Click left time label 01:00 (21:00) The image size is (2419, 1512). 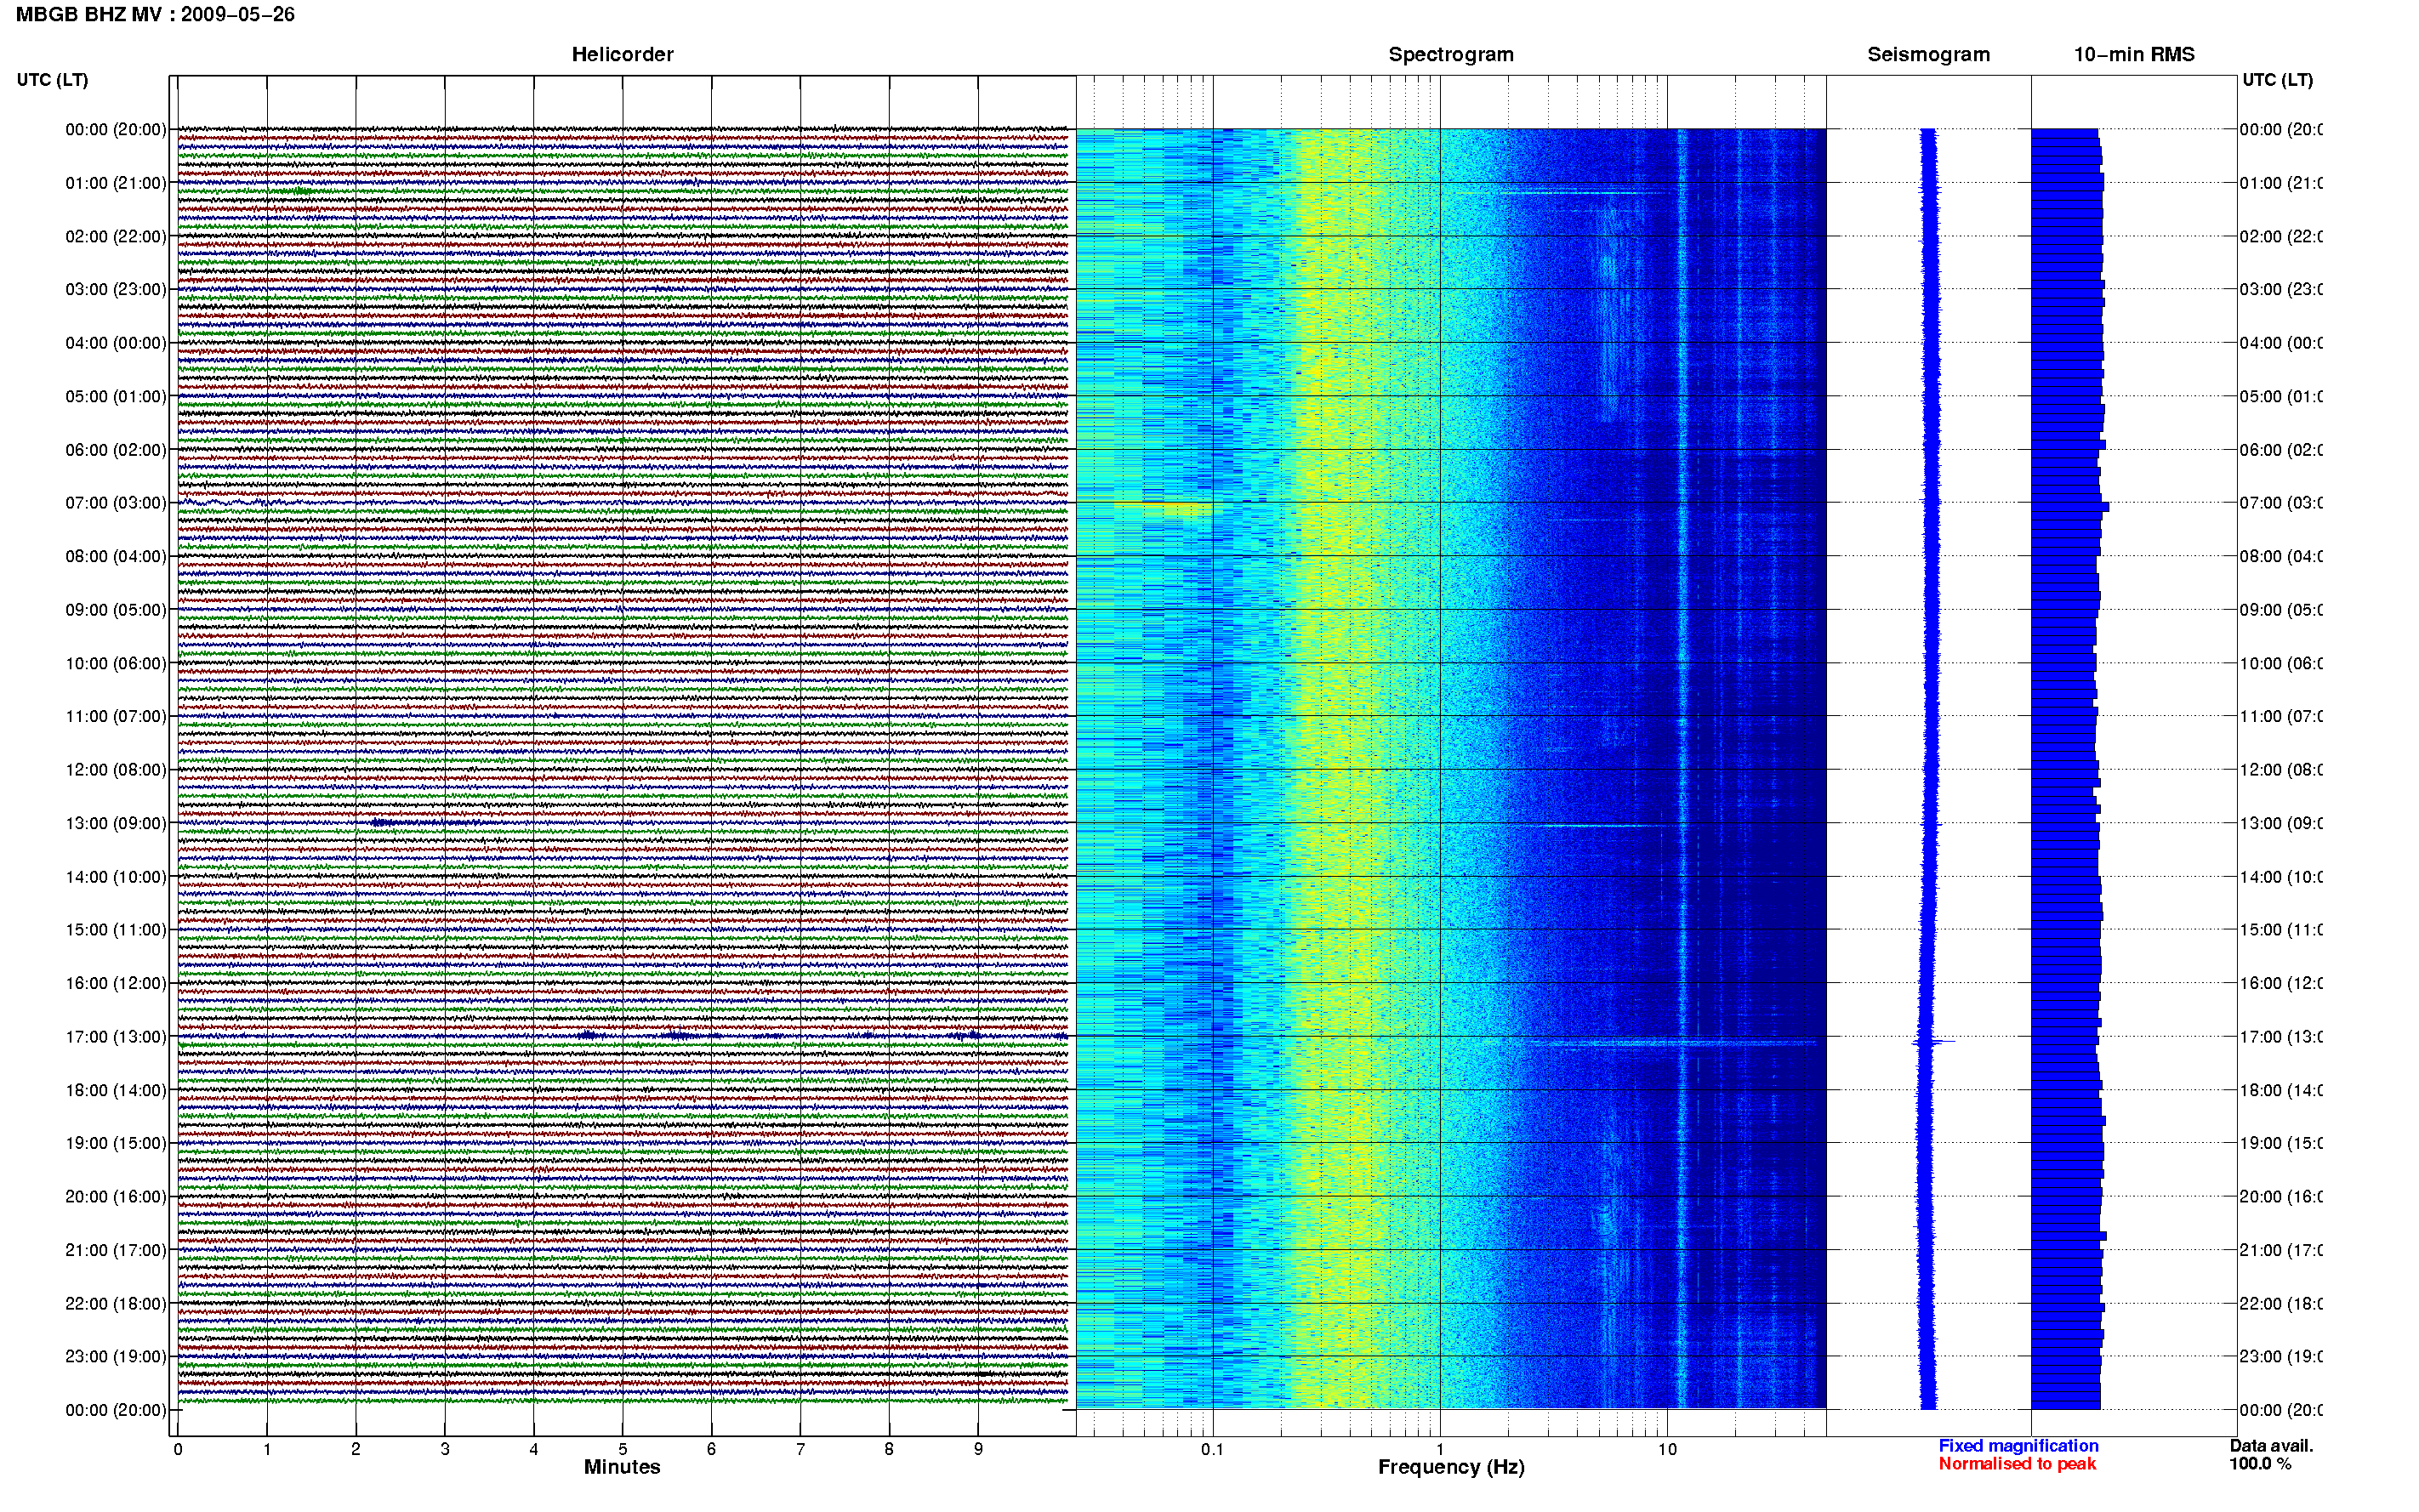pos(116,183)
